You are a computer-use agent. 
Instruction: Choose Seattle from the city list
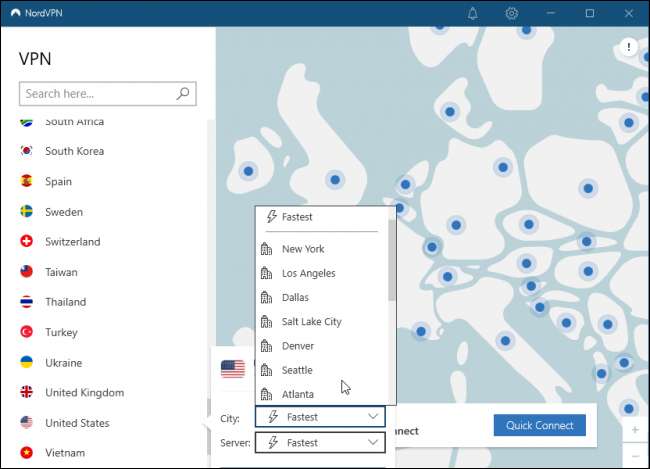297,370
